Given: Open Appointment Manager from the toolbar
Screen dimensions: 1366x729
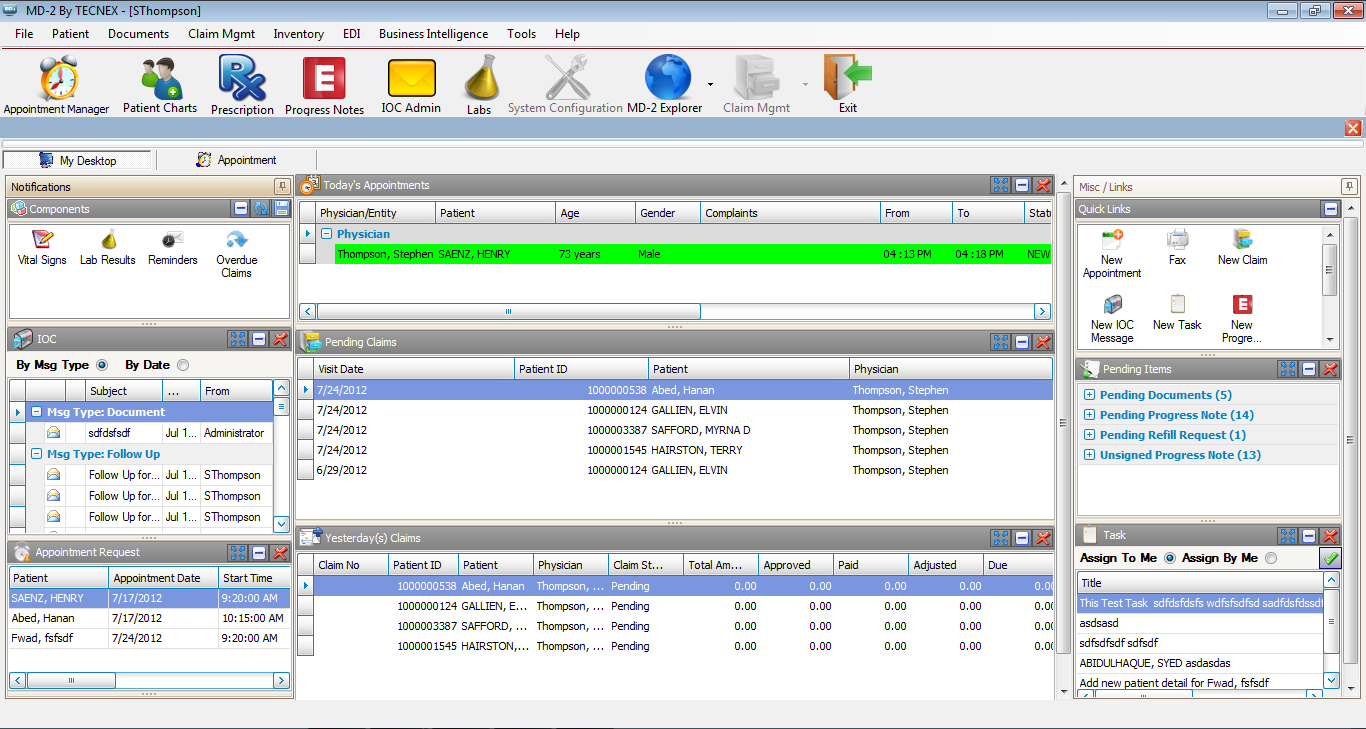Looking at the screenshot, I should pyautogui.click(x=57, y=85).
